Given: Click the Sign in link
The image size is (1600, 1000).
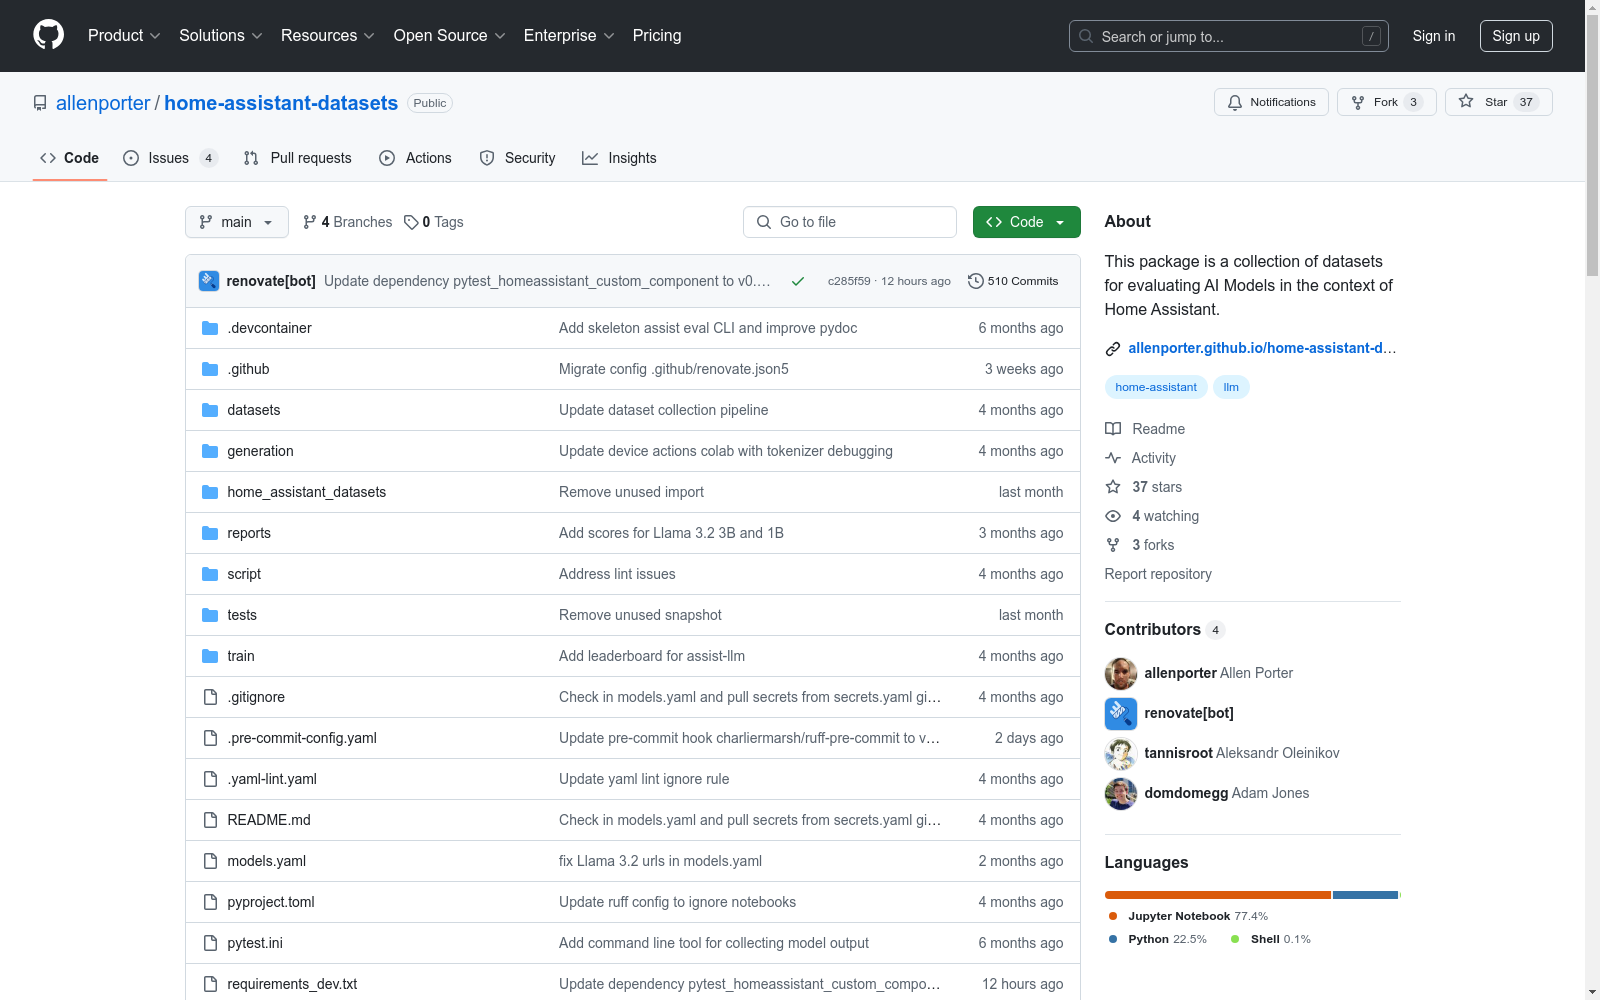Looking at the screenshot, I should tap(1434, 36).
